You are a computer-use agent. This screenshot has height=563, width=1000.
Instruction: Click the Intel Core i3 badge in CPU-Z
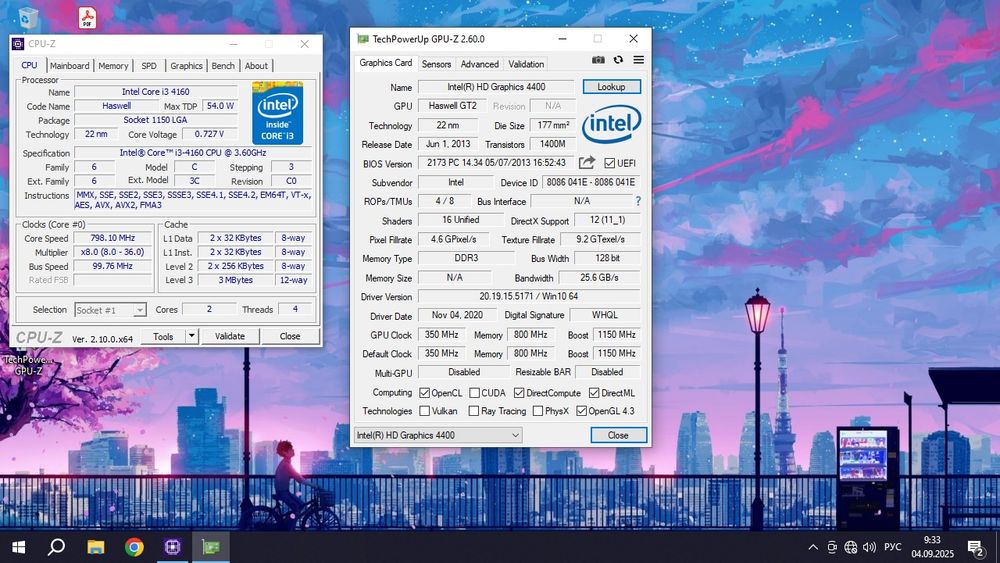277,113
